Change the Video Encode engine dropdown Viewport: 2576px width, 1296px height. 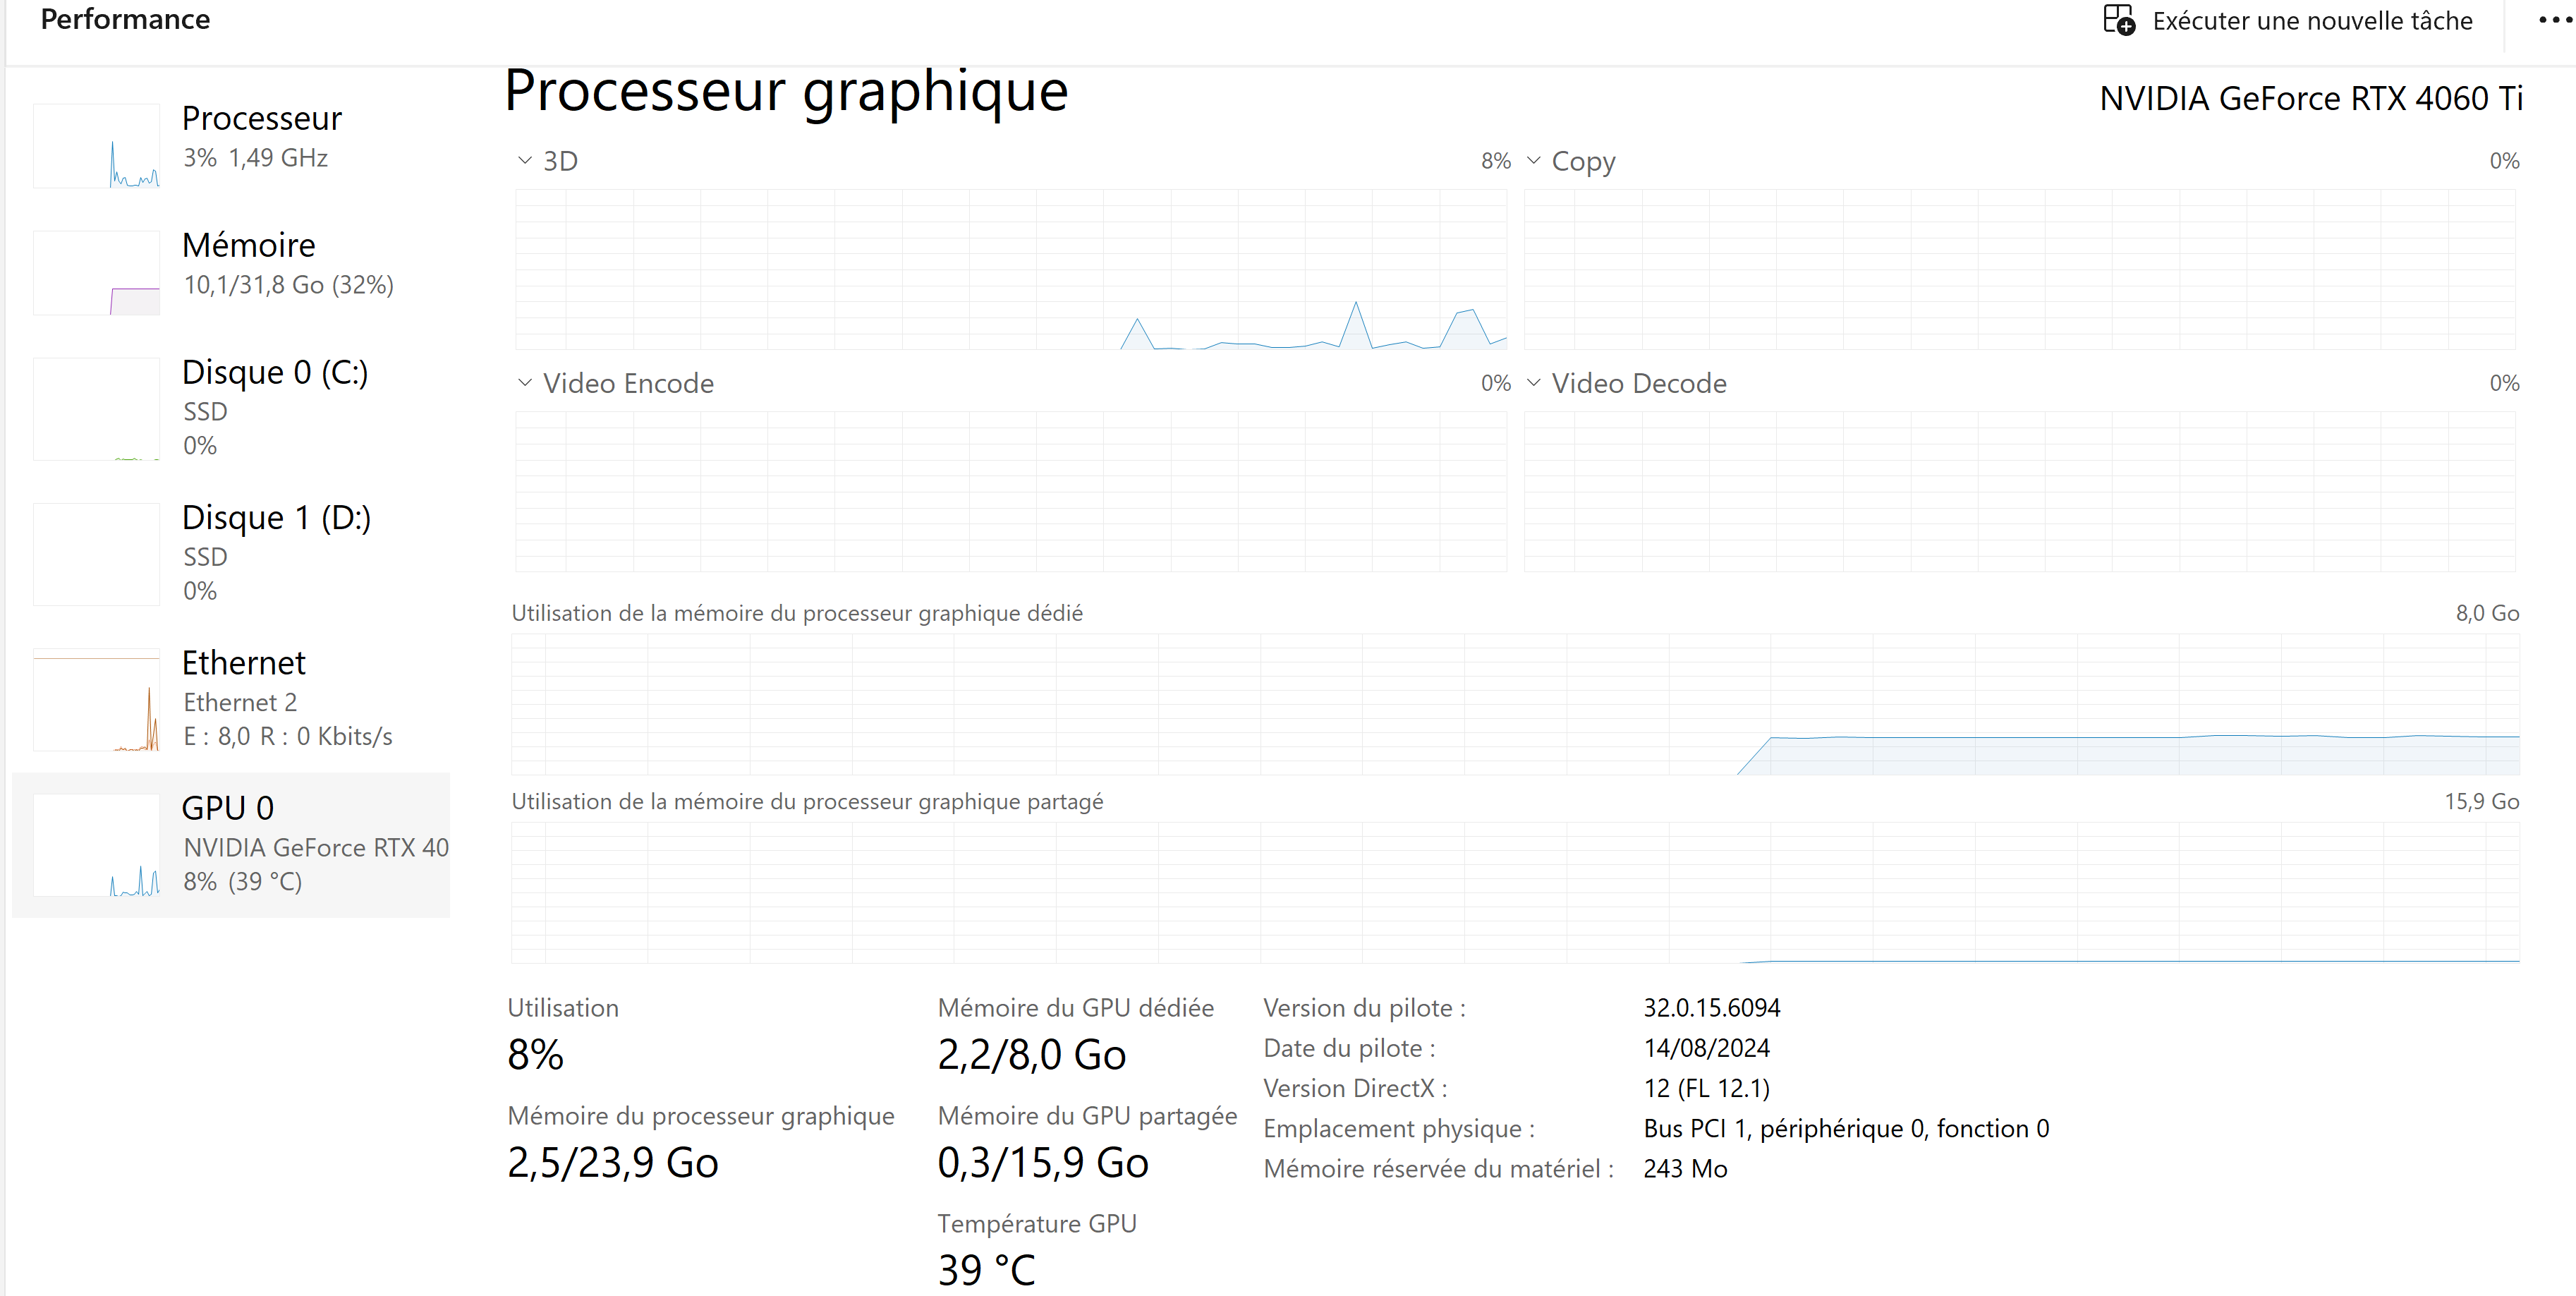[x=525, y=383]
